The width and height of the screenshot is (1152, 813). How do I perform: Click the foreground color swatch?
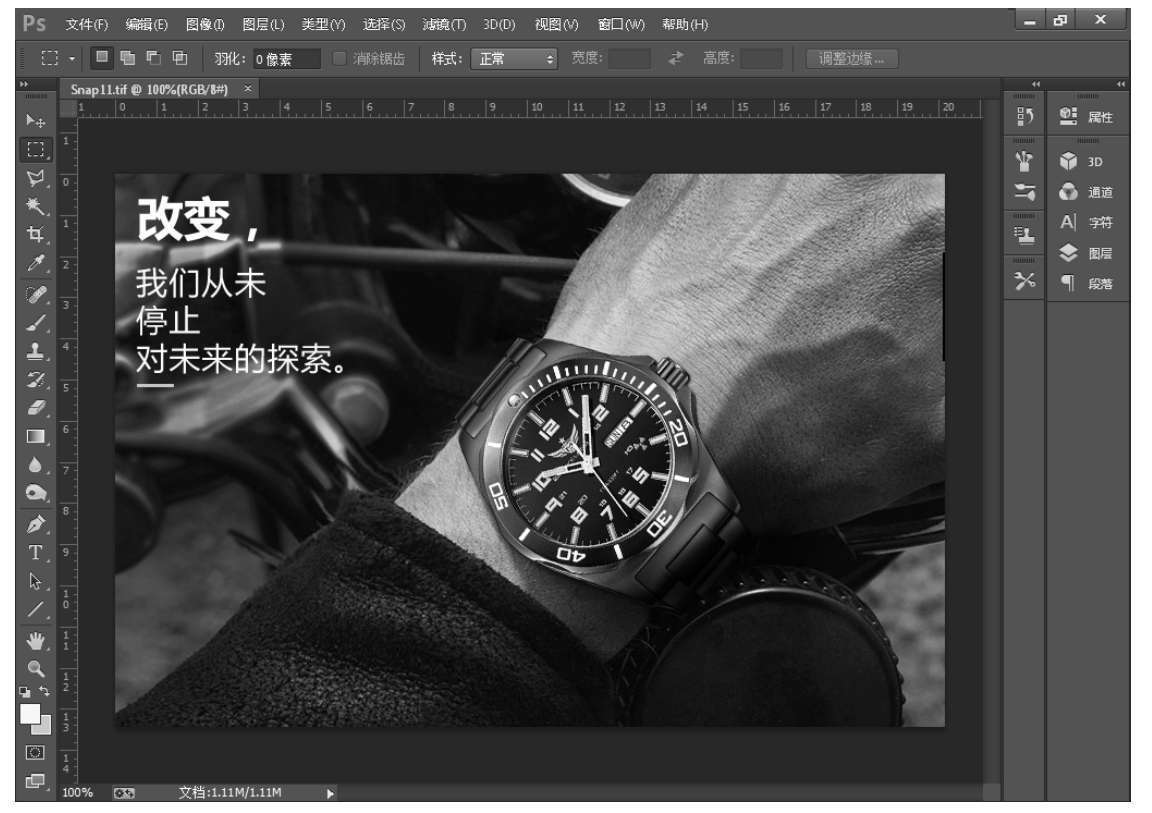(x=30, y=714)
